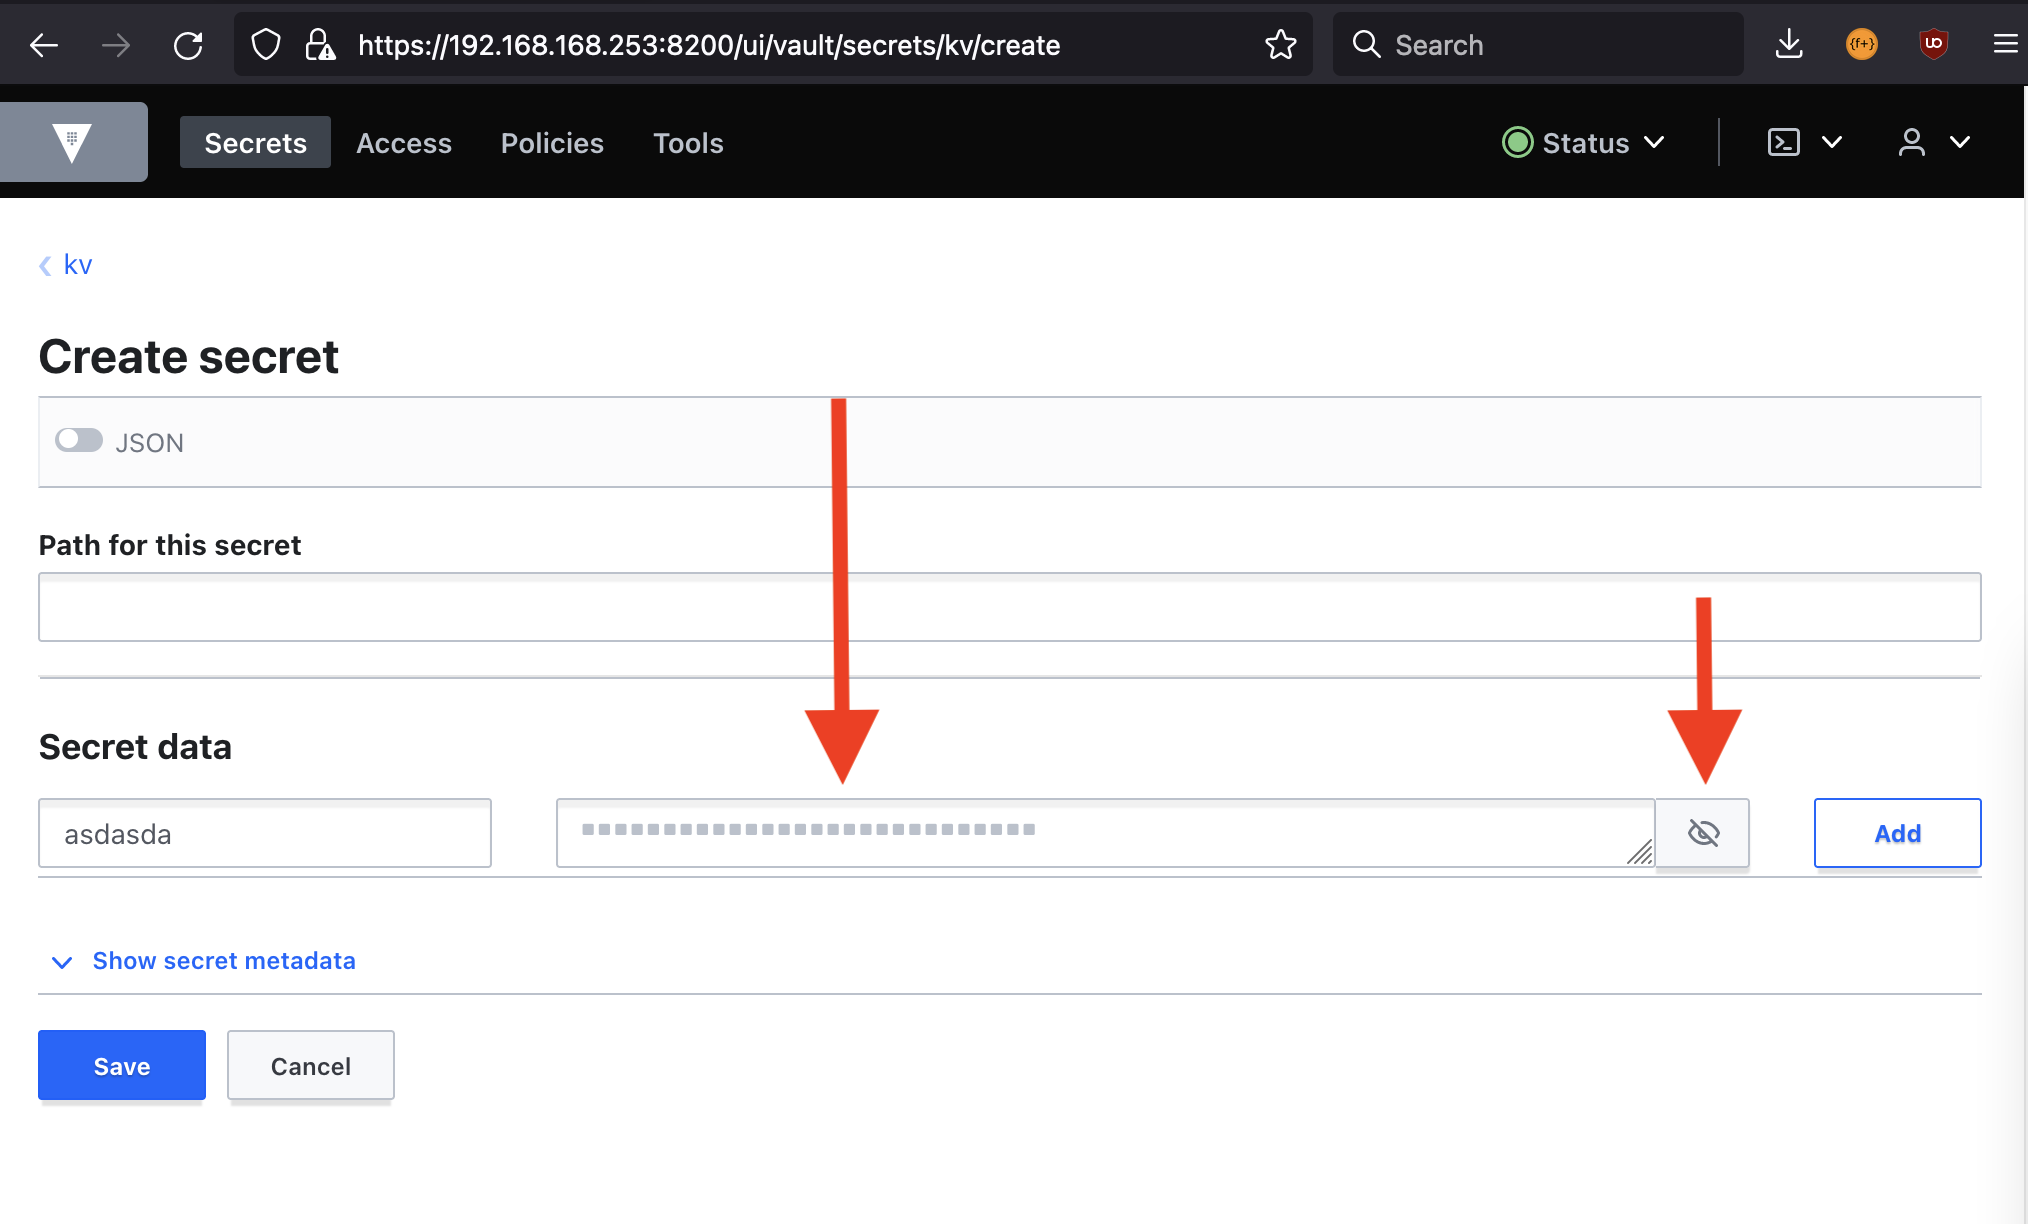Switch to the Policies tab
Image resolution: width=2028 pixels, height=1224 pixels.
click(551, 142)
